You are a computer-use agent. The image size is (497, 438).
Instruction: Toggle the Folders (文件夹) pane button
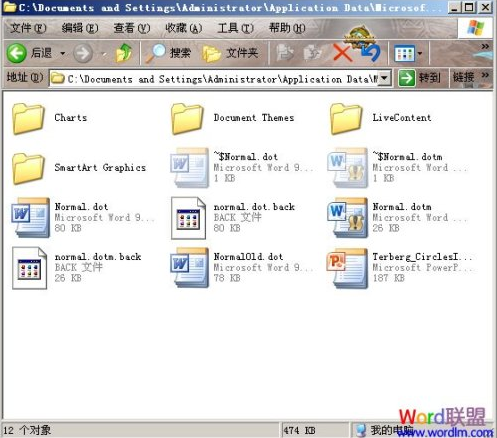(x=231, y=53)
